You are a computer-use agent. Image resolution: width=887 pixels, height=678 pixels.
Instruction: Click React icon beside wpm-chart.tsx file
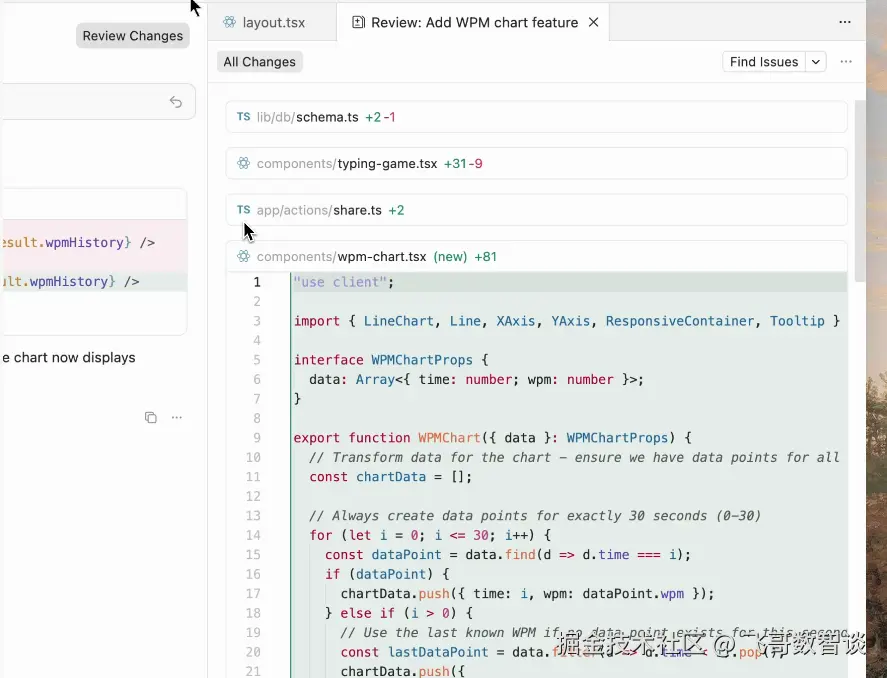click(x=243, y=257)
